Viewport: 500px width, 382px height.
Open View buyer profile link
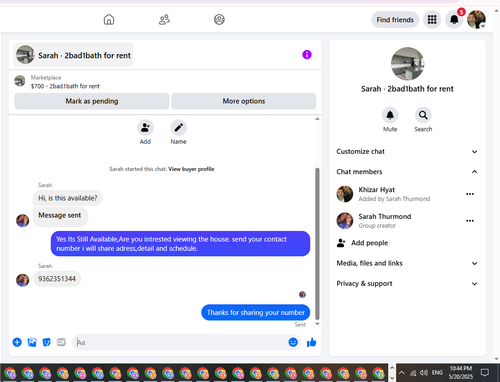pyautogui.click(x=191, y=169)
